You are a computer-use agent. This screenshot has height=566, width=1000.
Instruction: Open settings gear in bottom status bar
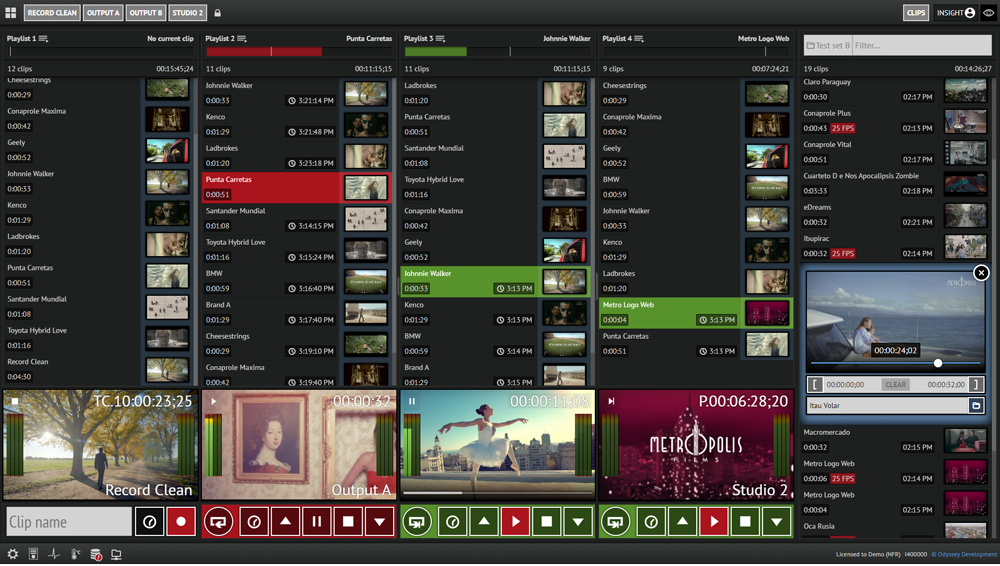[12, 554]
